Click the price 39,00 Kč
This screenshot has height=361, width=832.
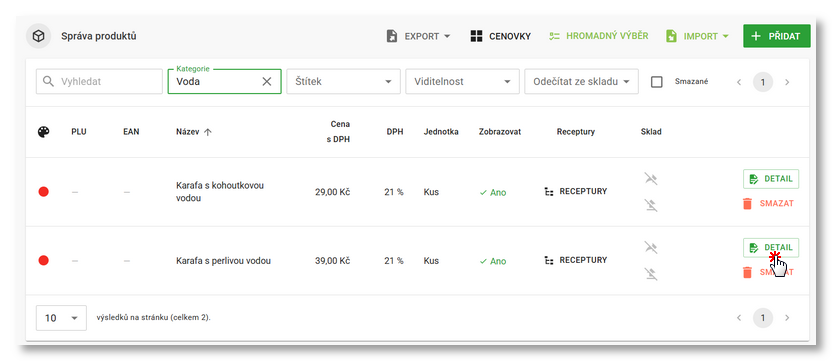333,261
